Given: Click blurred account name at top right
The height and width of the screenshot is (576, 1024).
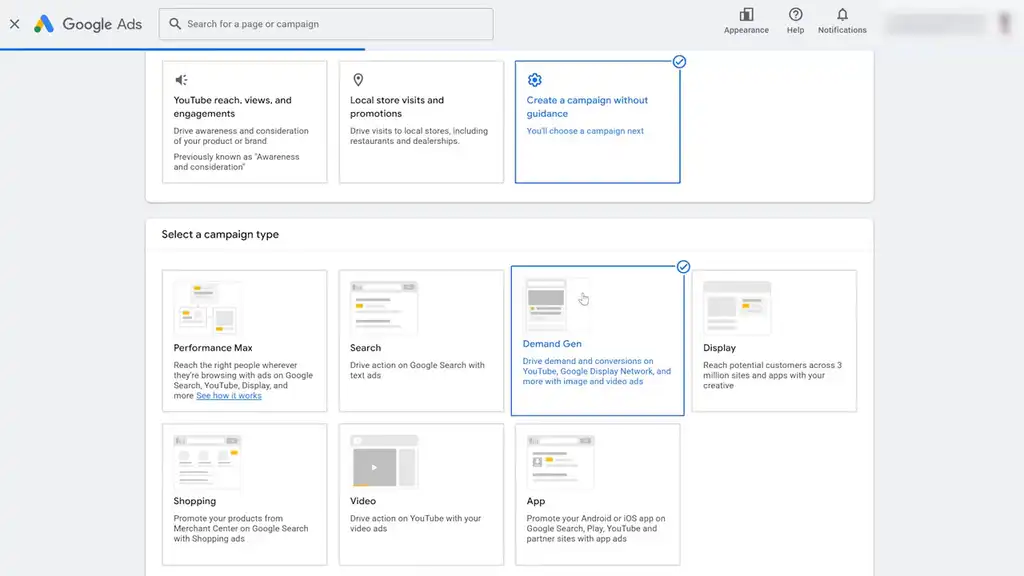Looking at the screenshot, I should (x=936, y=24).
